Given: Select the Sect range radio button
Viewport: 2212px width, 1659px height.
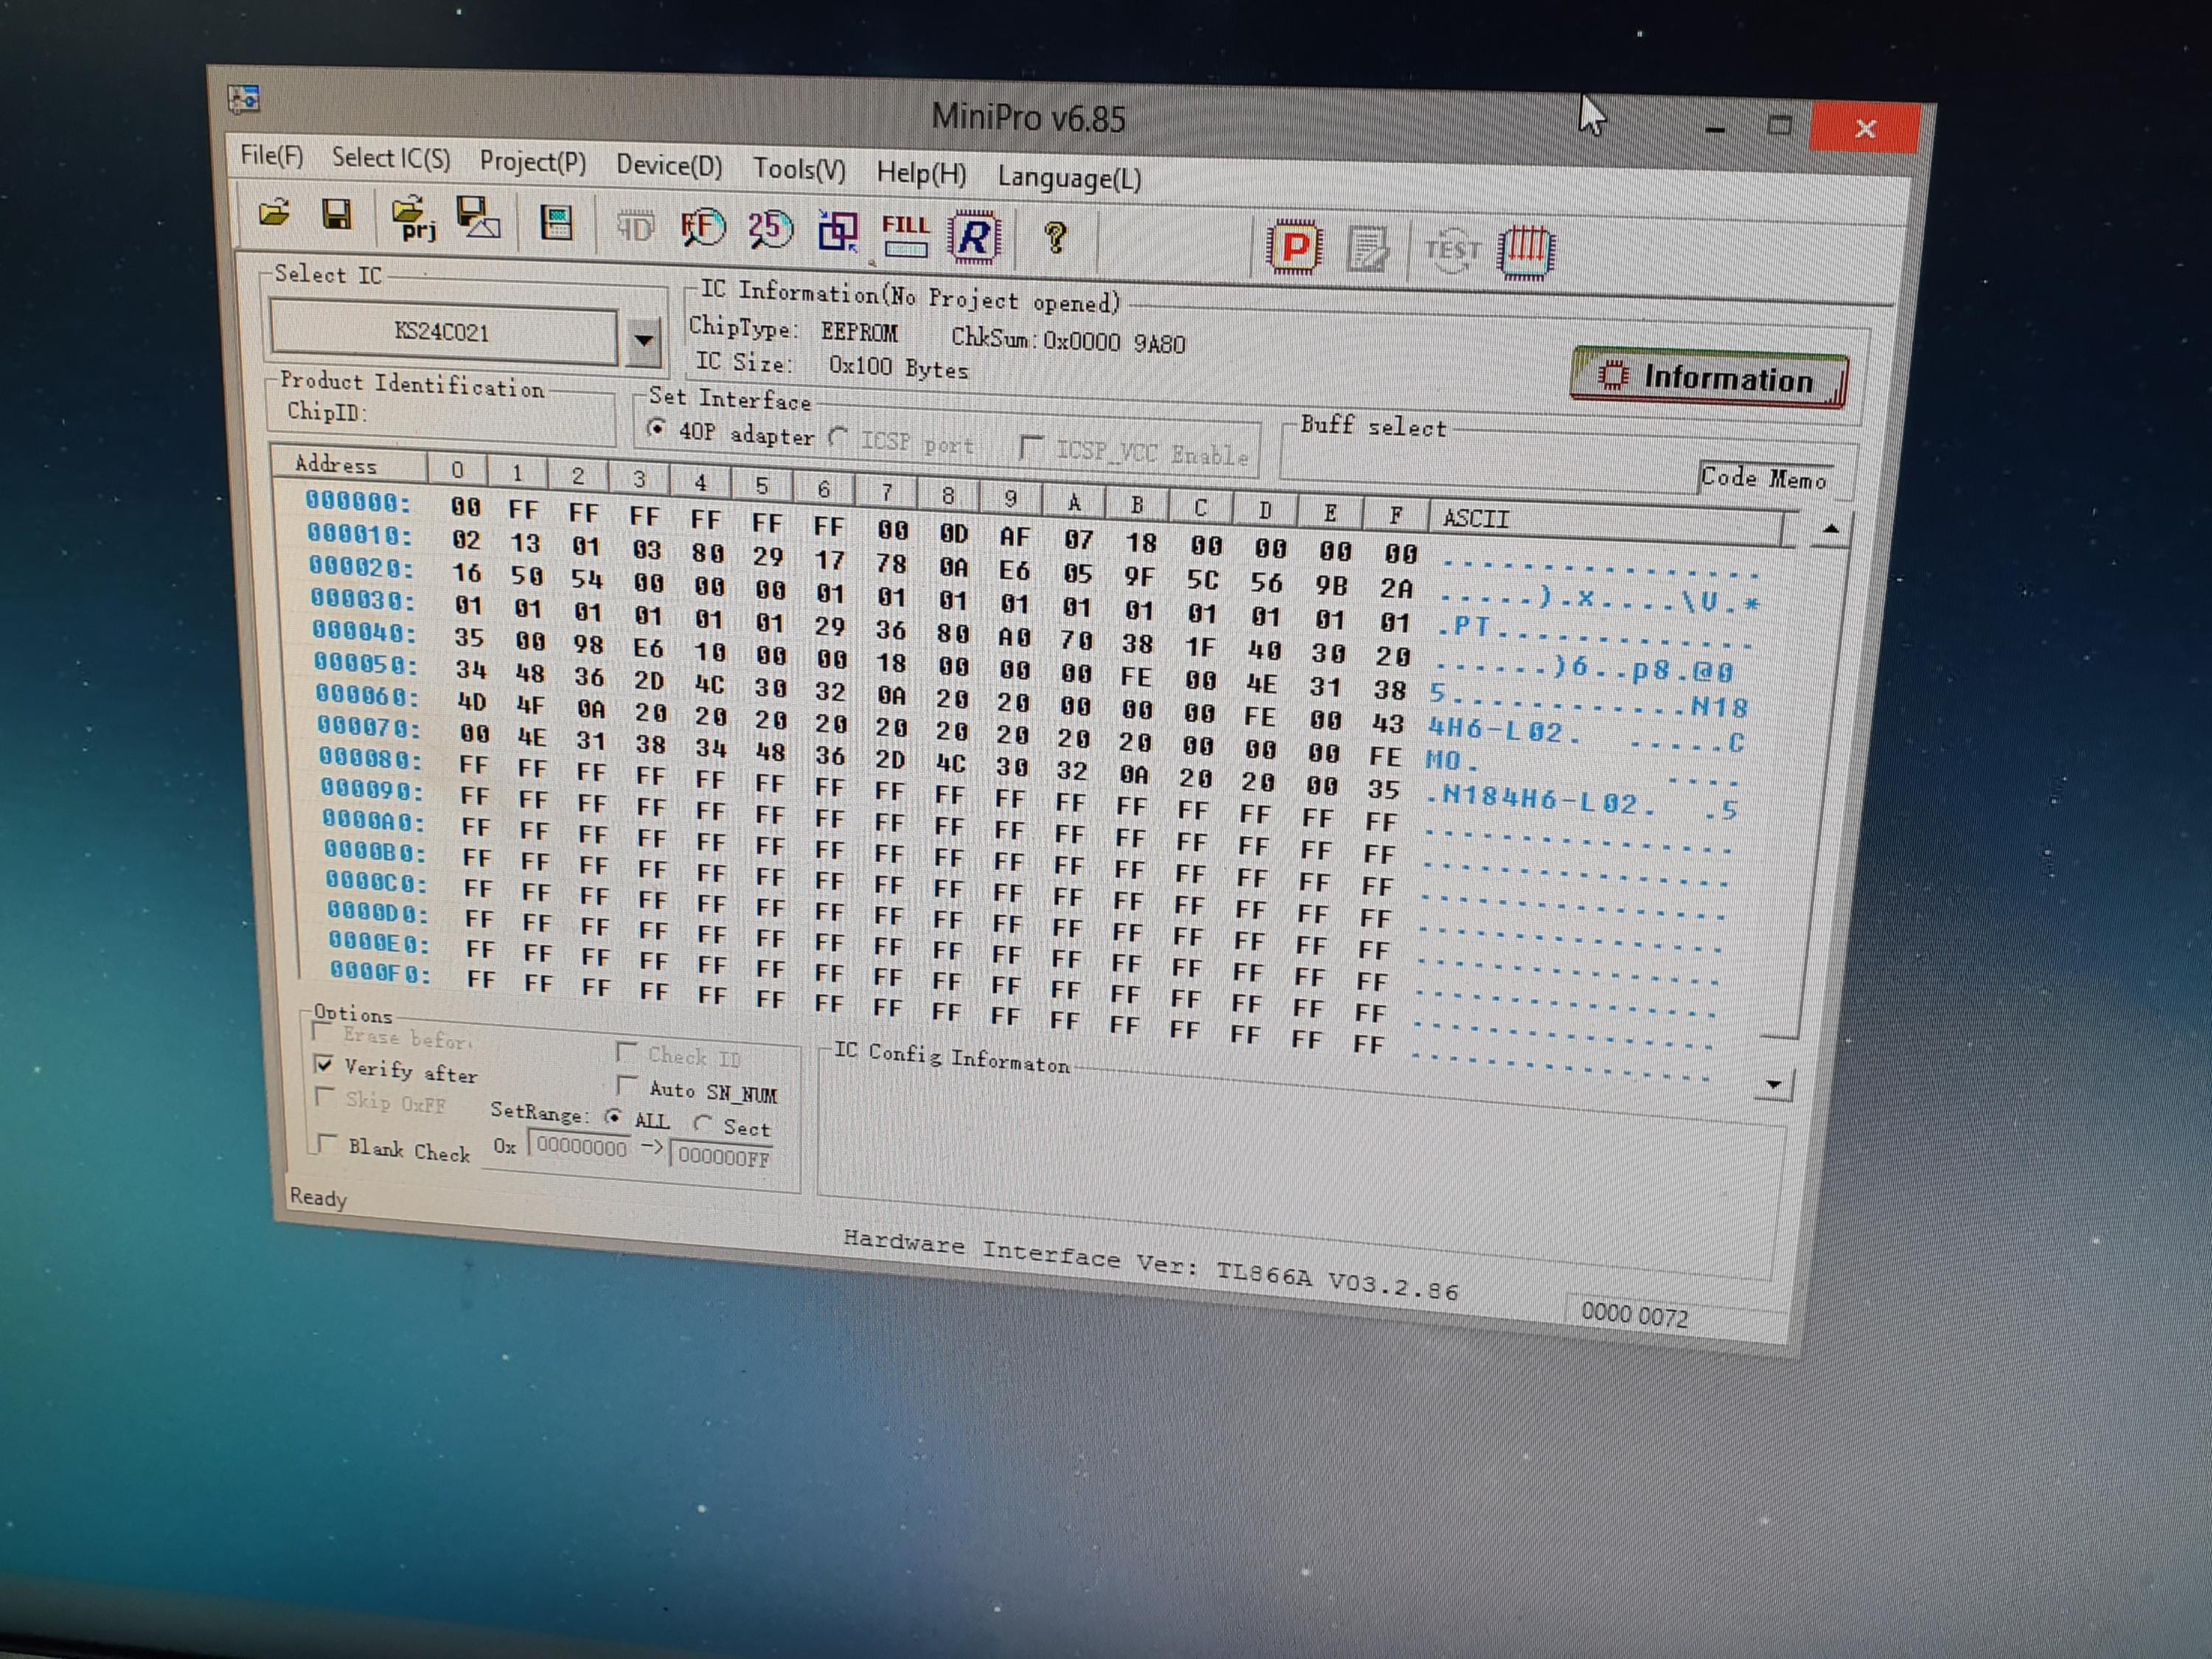Looking at the screenshot, I should [703, 1124].
